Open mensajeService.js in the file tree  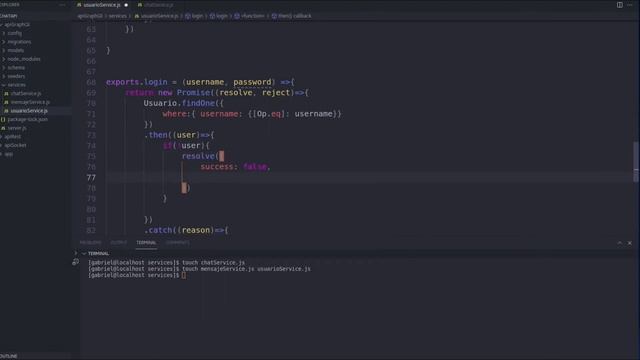coord(30,102)
